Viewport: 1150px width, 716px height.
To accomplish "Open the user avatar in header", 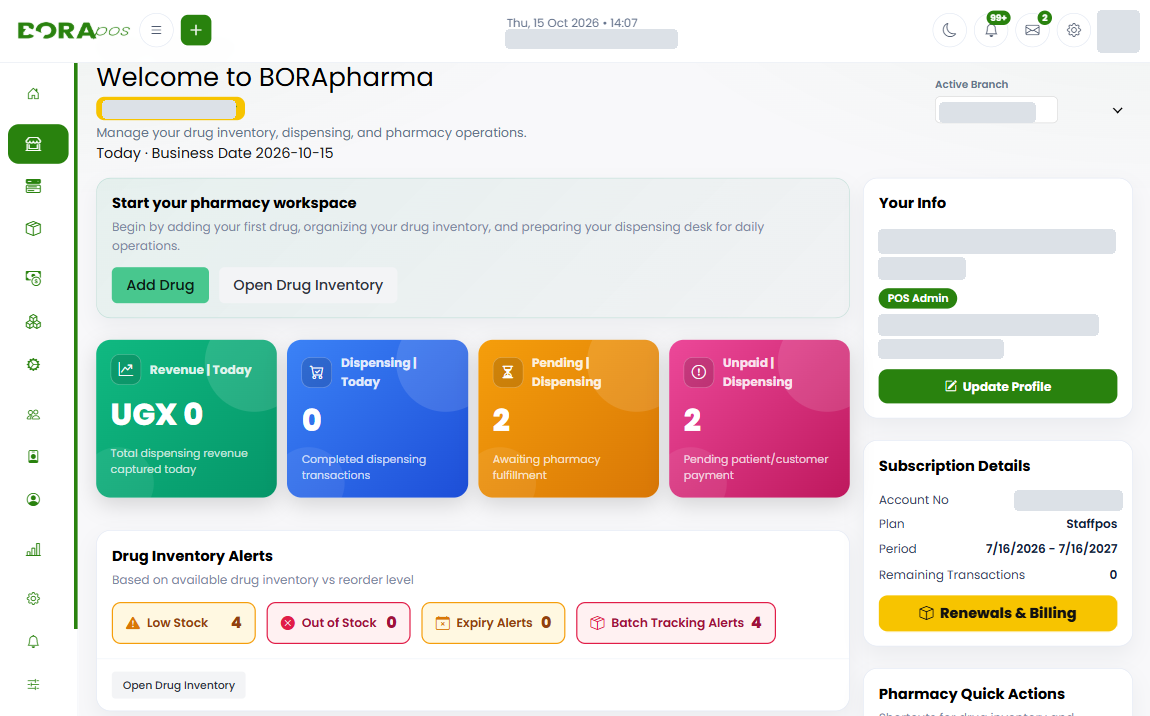I will (x=1118, y=31).
